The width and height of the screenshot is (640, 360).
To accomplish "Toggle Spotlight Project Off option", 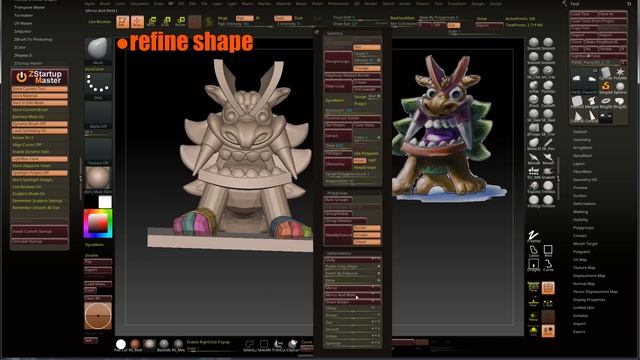I will point(40,173).
